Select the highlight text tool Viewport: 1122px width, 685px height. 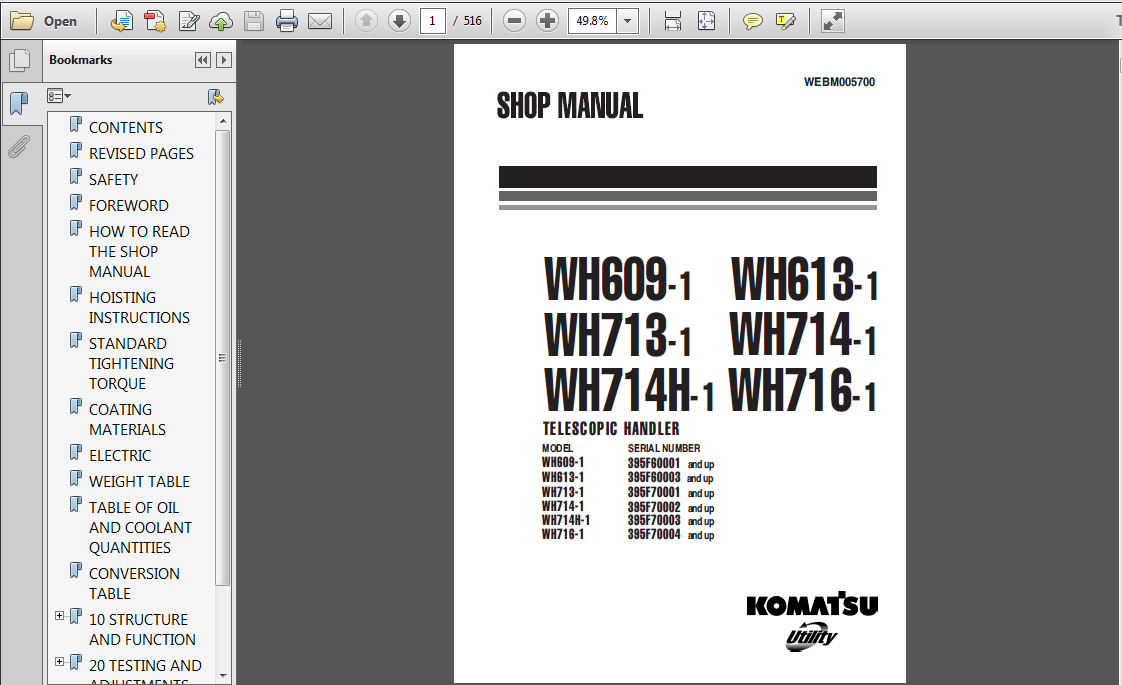click(786, 21)
